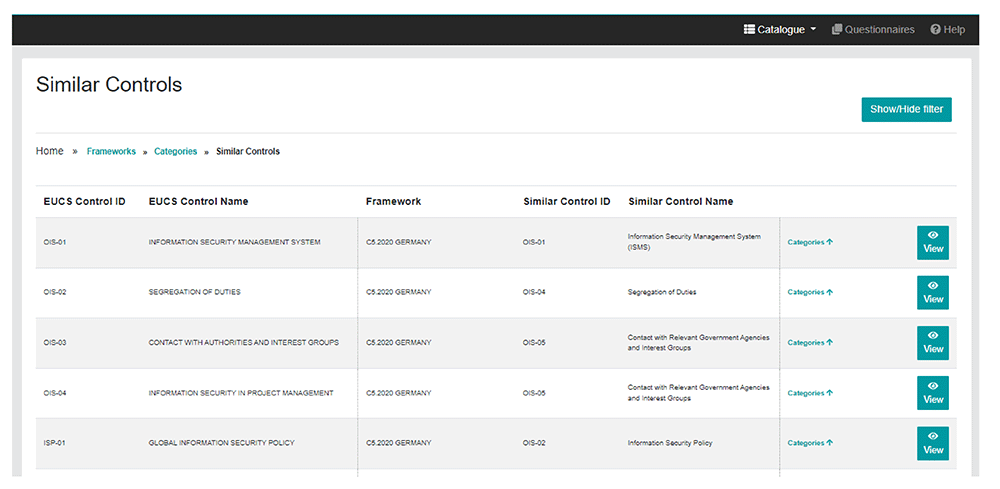
Task: Open Categories link in OIS-03 row
Action: point(810,342)
